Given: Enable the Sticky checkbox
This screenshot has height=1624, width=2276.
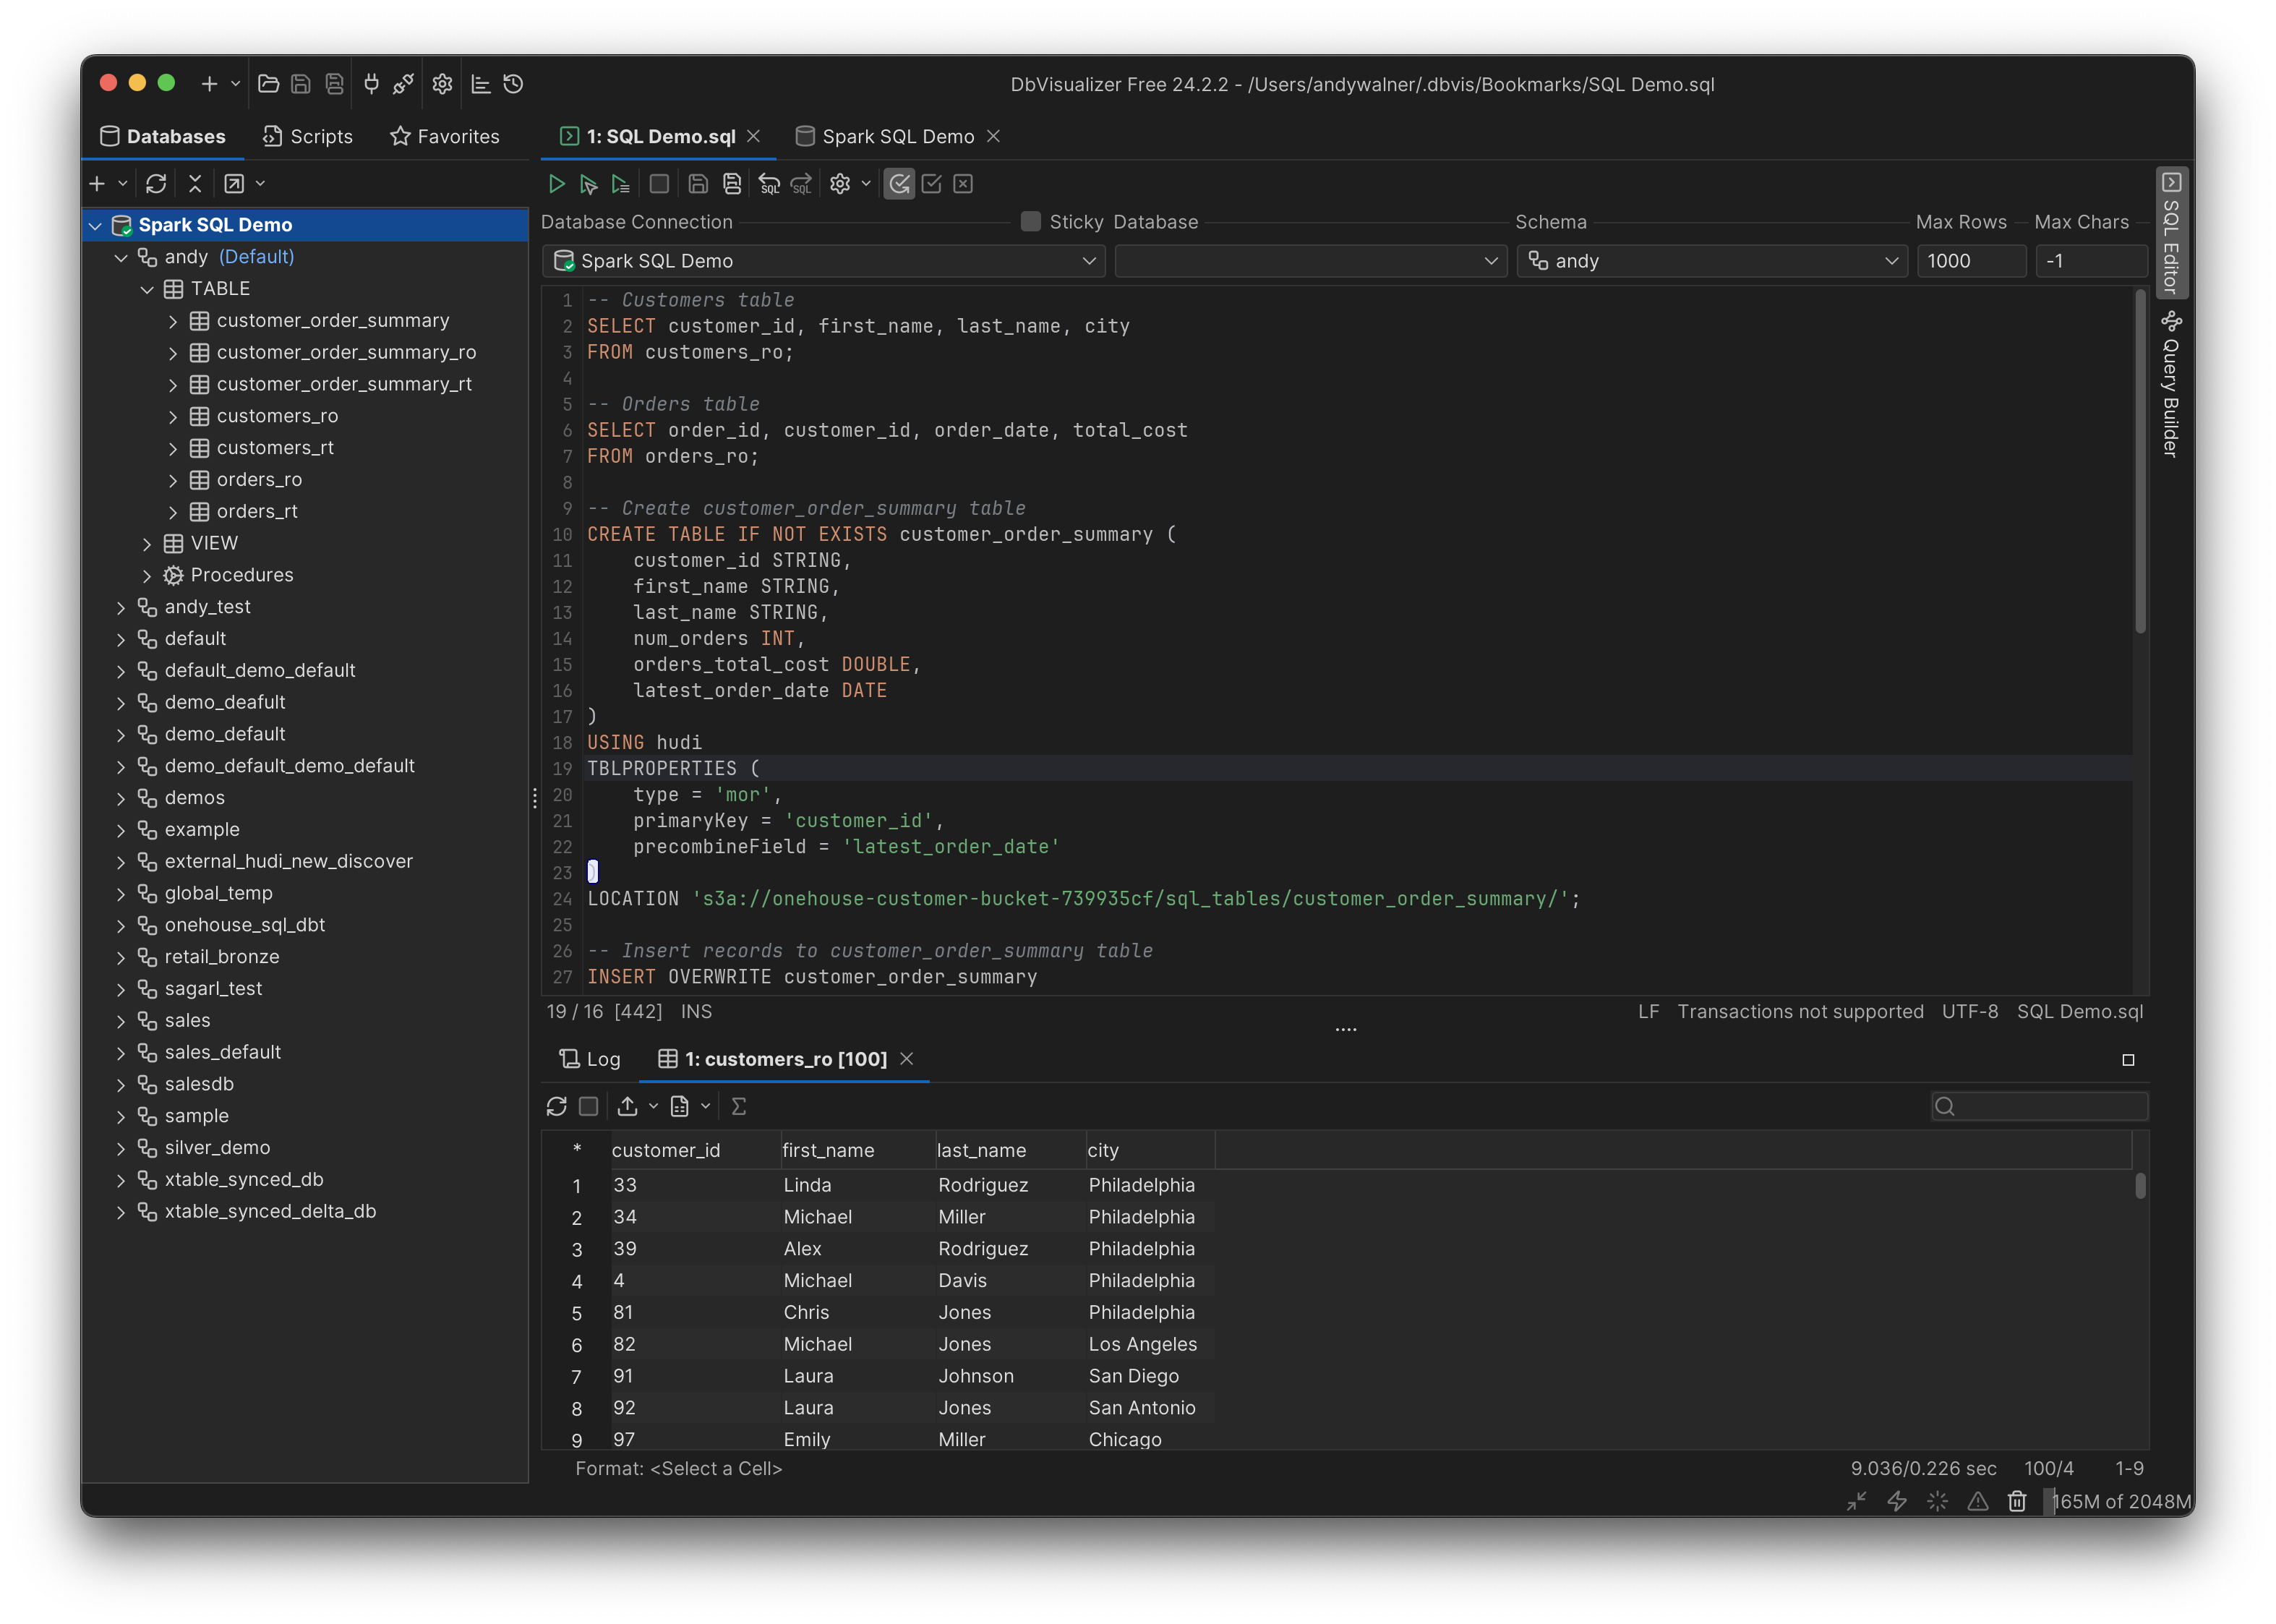Looking at the screenshot, I should pyautogui.click(x=1031, y=222).
